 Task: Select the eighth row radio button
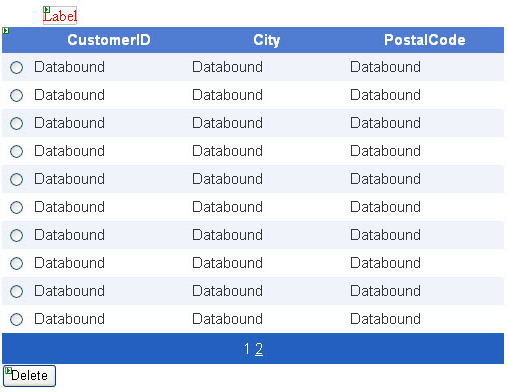coord(16,263)
